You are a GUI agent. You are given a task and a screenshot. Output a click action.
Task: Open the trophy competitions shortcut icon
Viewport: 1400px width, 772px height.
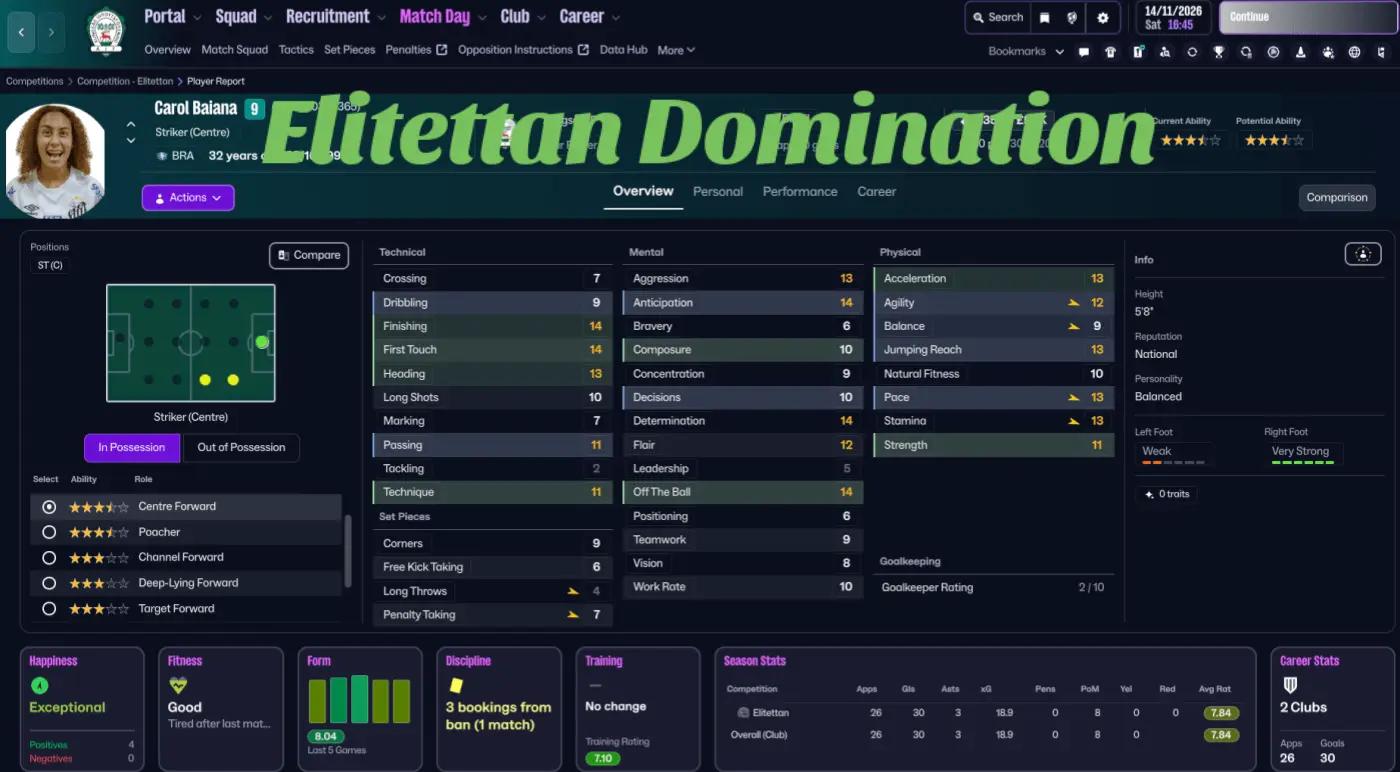pyautogui.click(x=1218, y=52)
